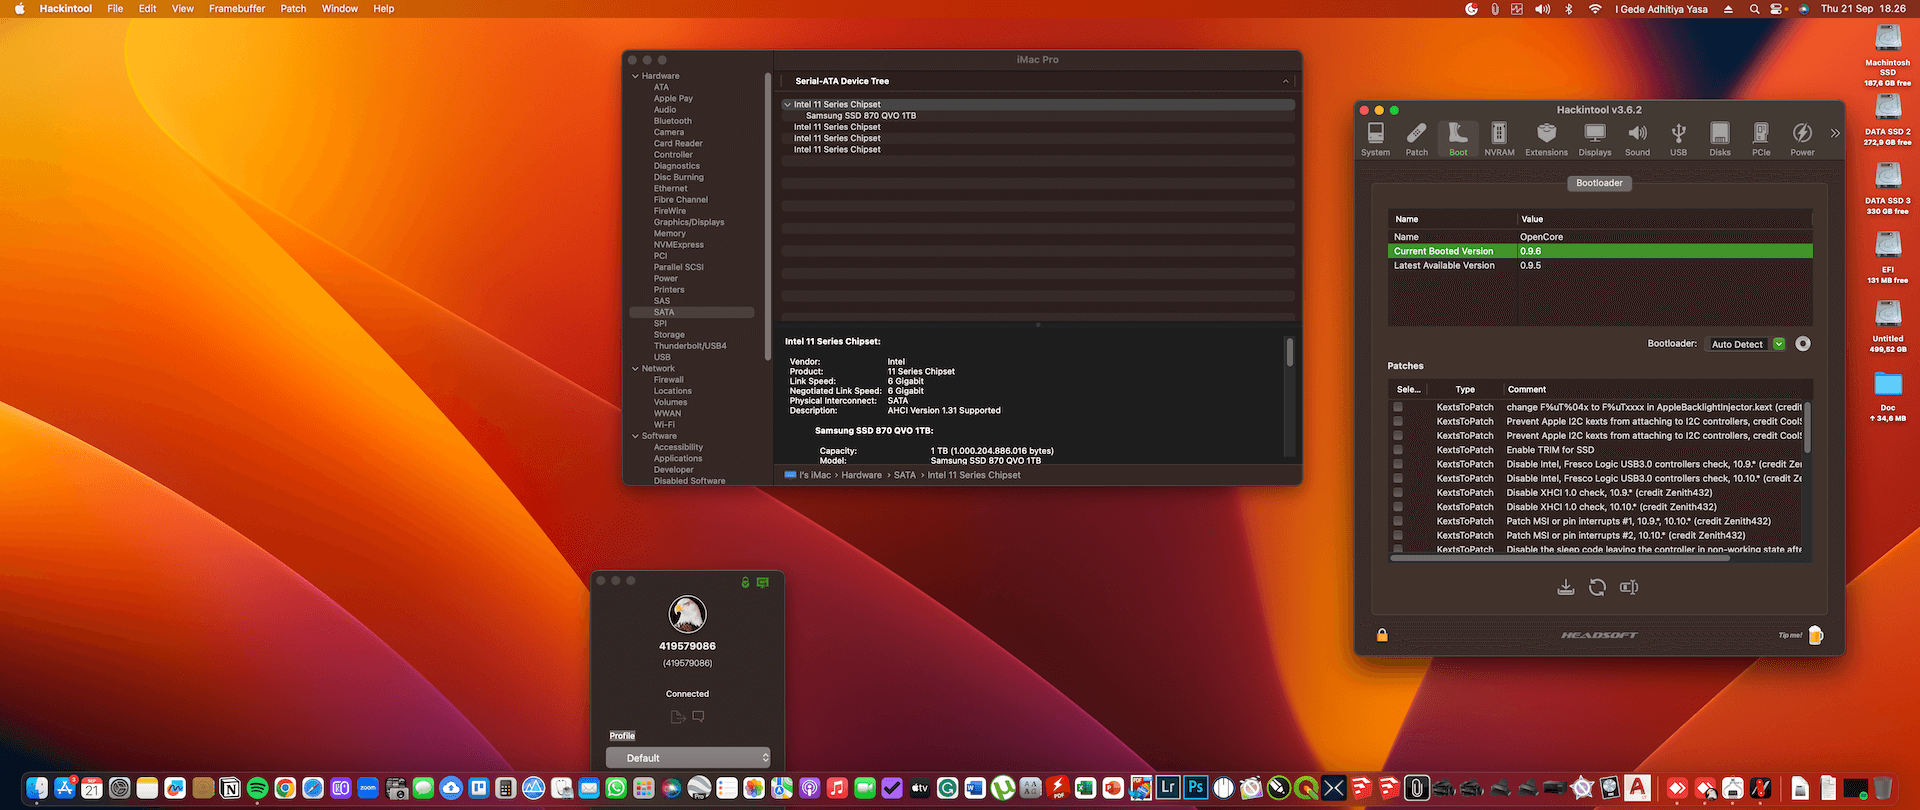Open the Profile Default dropdown
This screenshot has height=810, width=1920.
click(x=688, y=758)
